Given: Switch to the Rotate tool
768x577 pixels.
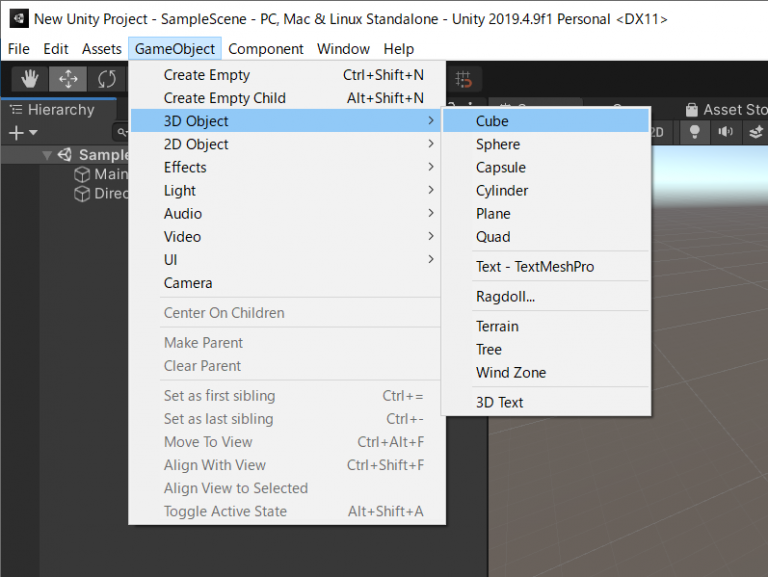Looking at the screenshot, I should [x=106, y=79].
